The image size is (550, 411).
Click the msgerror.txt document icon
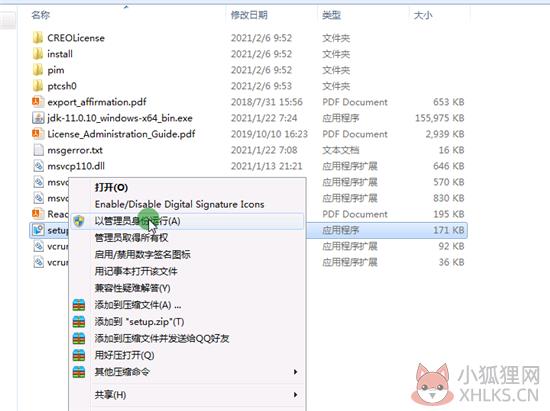coord(38,150)
